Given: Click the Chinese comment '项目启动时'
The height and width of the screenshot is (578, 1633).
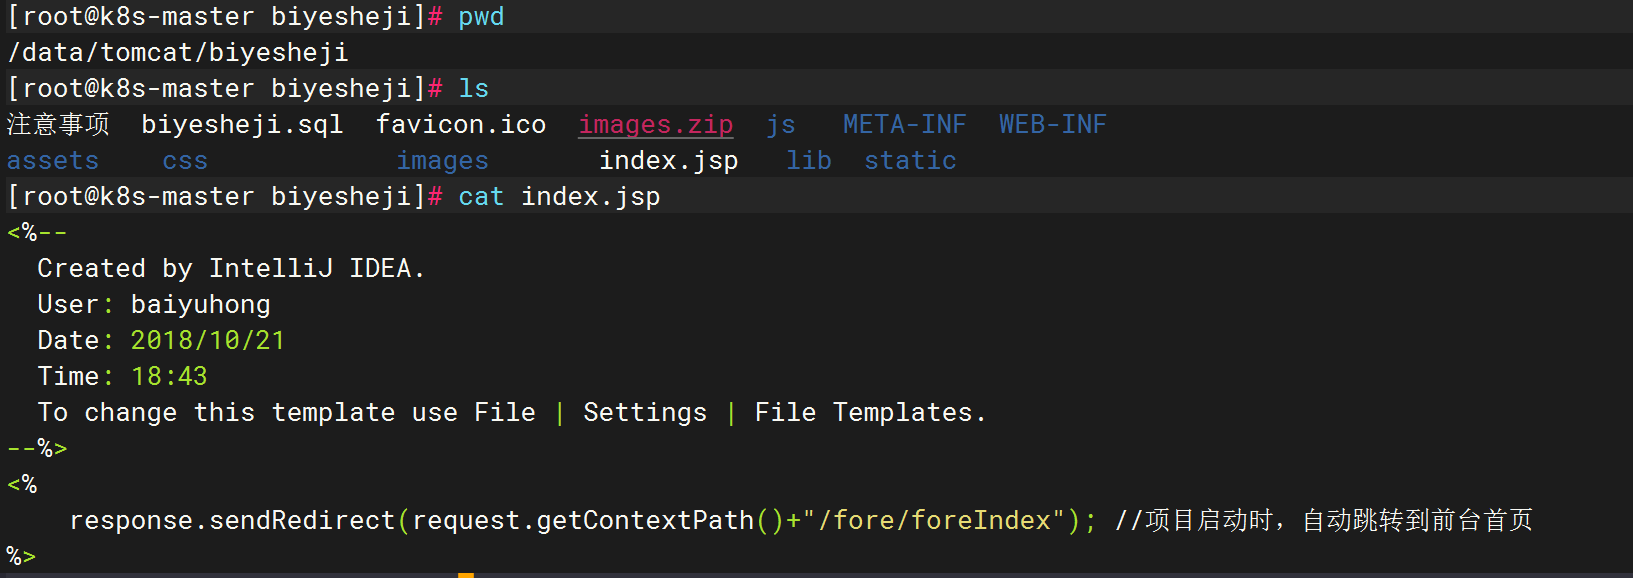Looking at the screenshot, I should 1210,520.
